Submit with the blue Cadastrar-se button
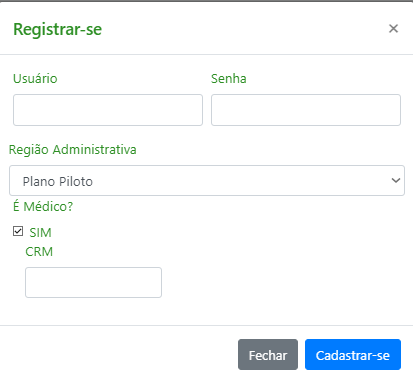This screenshot has height=382, width=413. [353, 355]
